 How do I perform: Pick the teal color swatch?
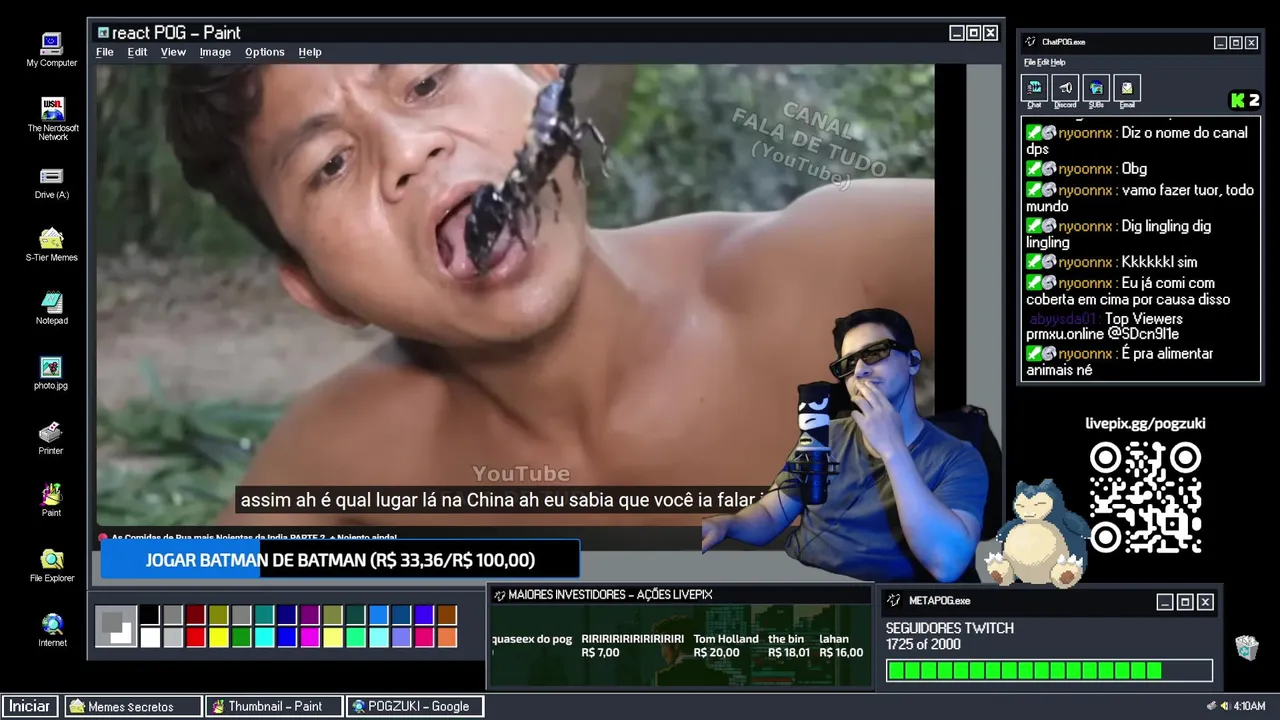point(264,615)
